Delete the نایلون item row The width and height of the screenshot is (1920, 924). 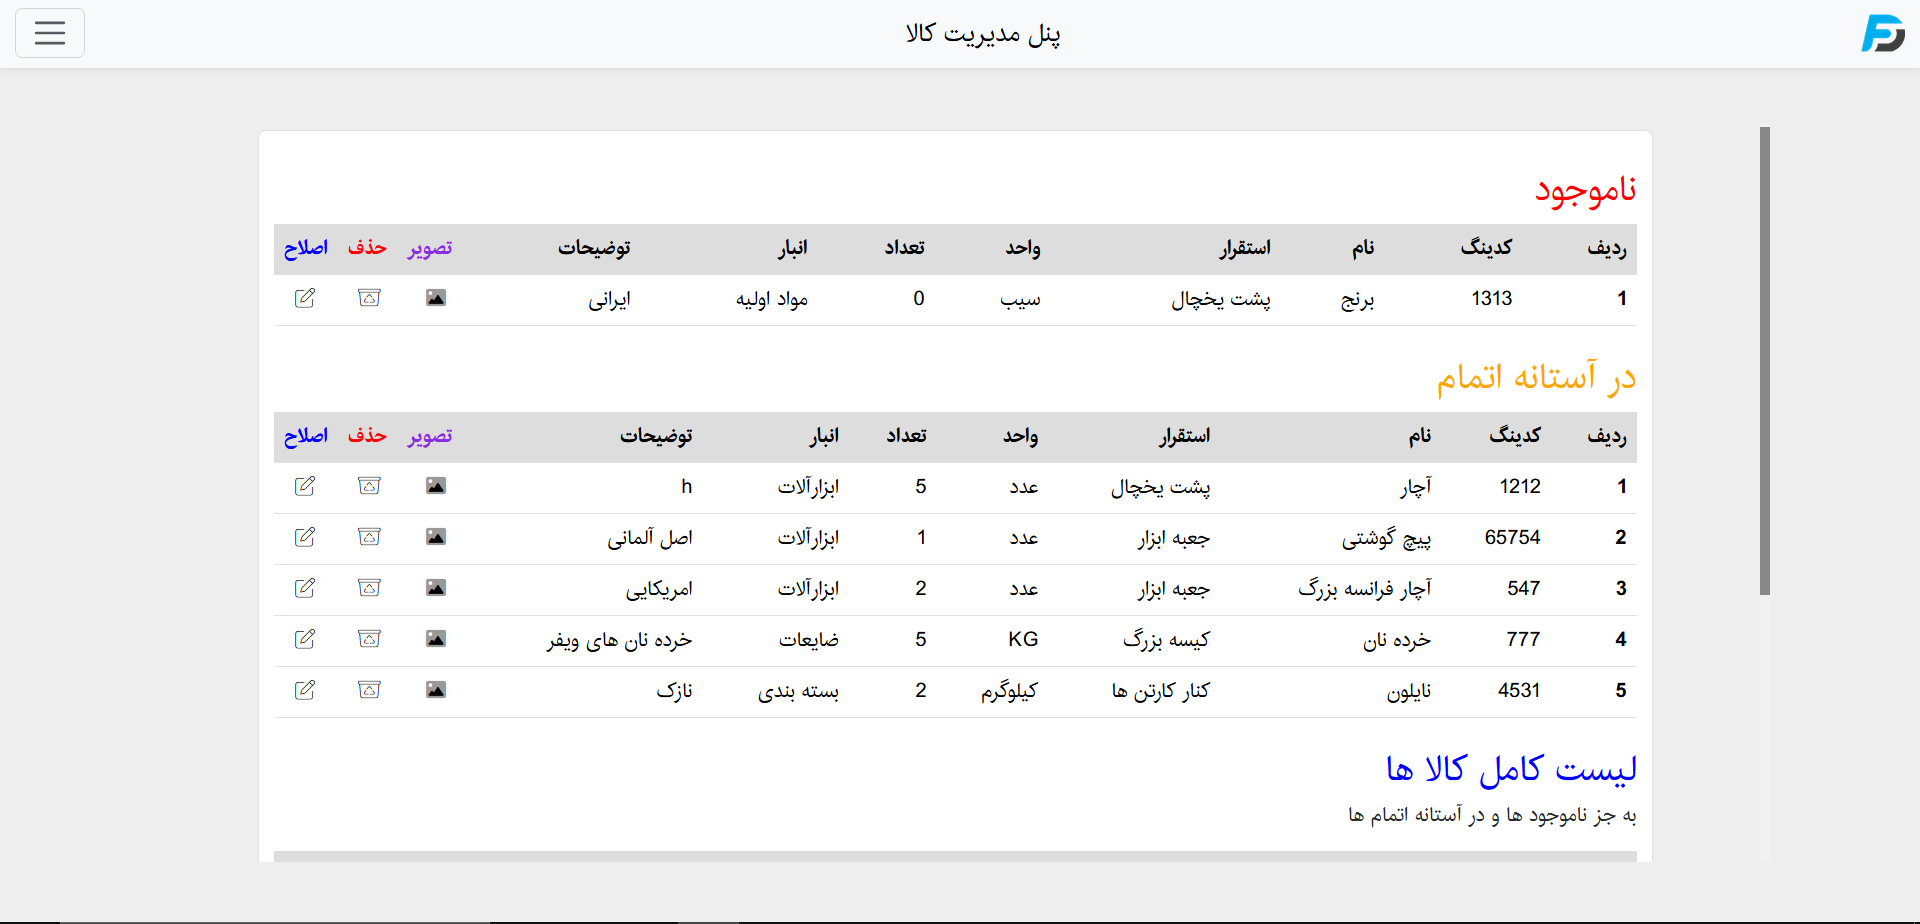point(369,690)
